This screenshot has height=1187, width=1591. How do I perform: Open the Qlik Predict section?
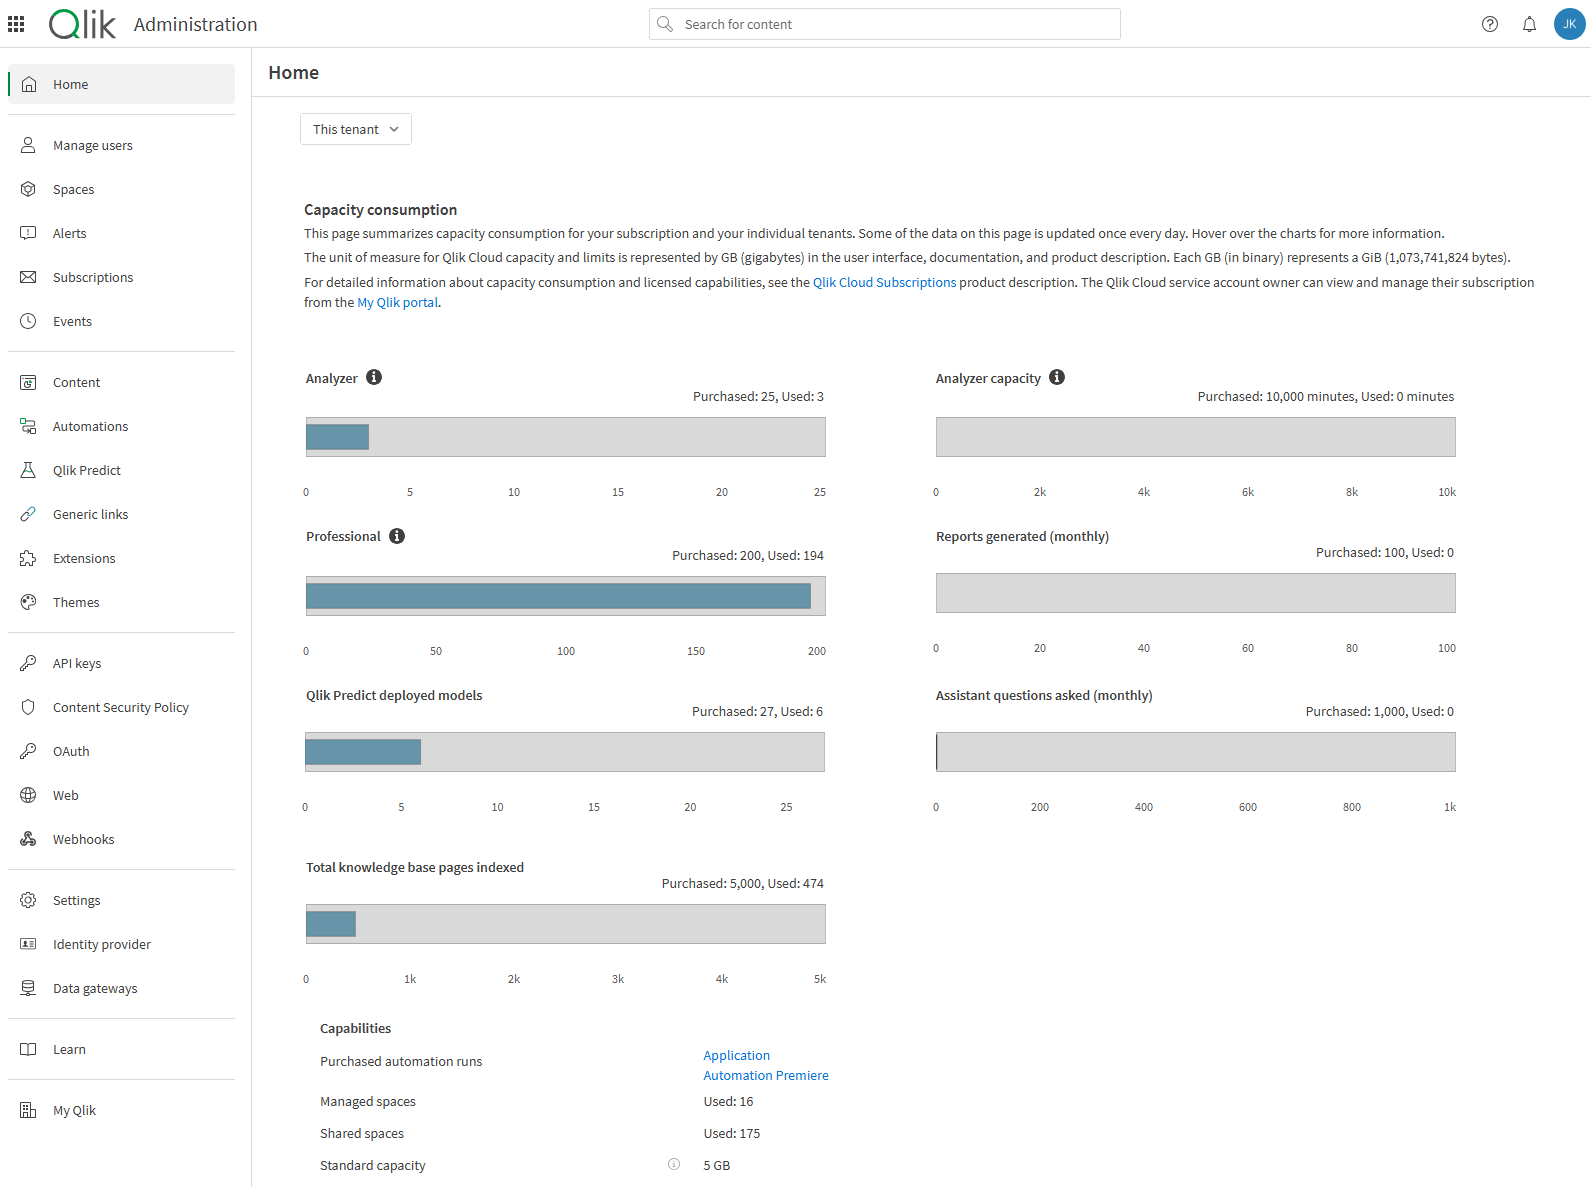pos(86,471)
